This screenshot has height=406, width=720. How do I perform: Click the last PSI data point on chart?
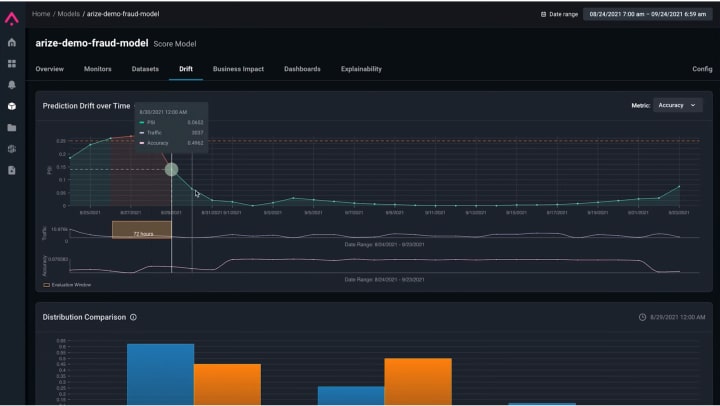coord(679,186)
